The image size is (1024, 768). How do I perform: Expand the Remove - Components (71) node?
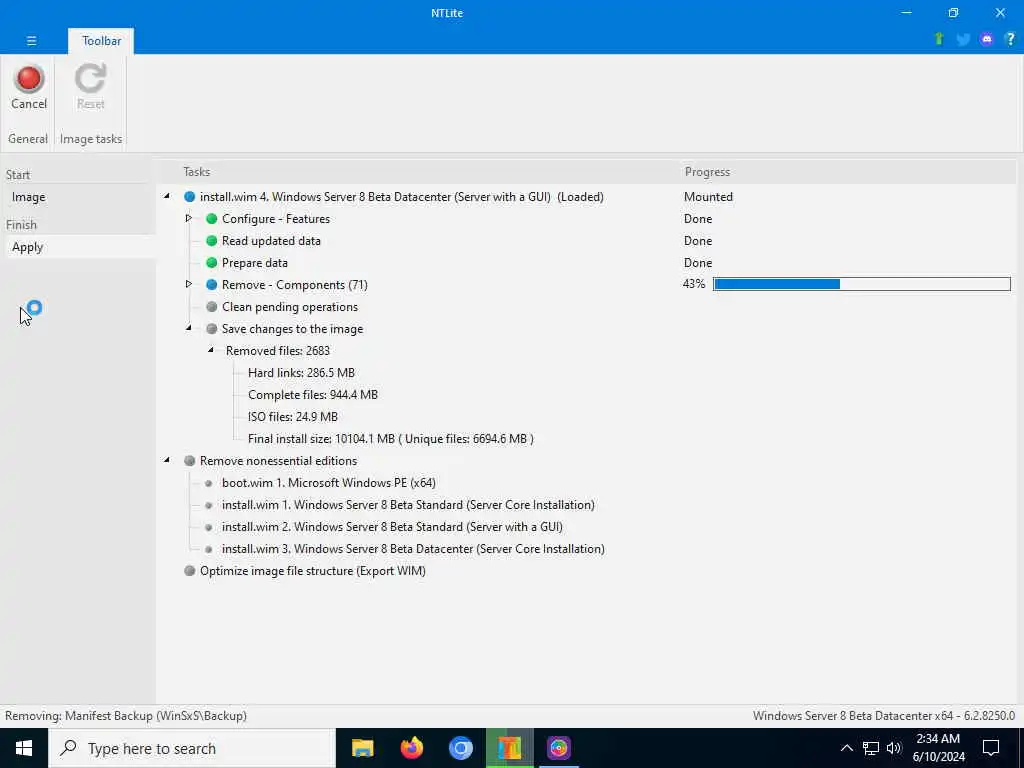(x=188, y=284)
